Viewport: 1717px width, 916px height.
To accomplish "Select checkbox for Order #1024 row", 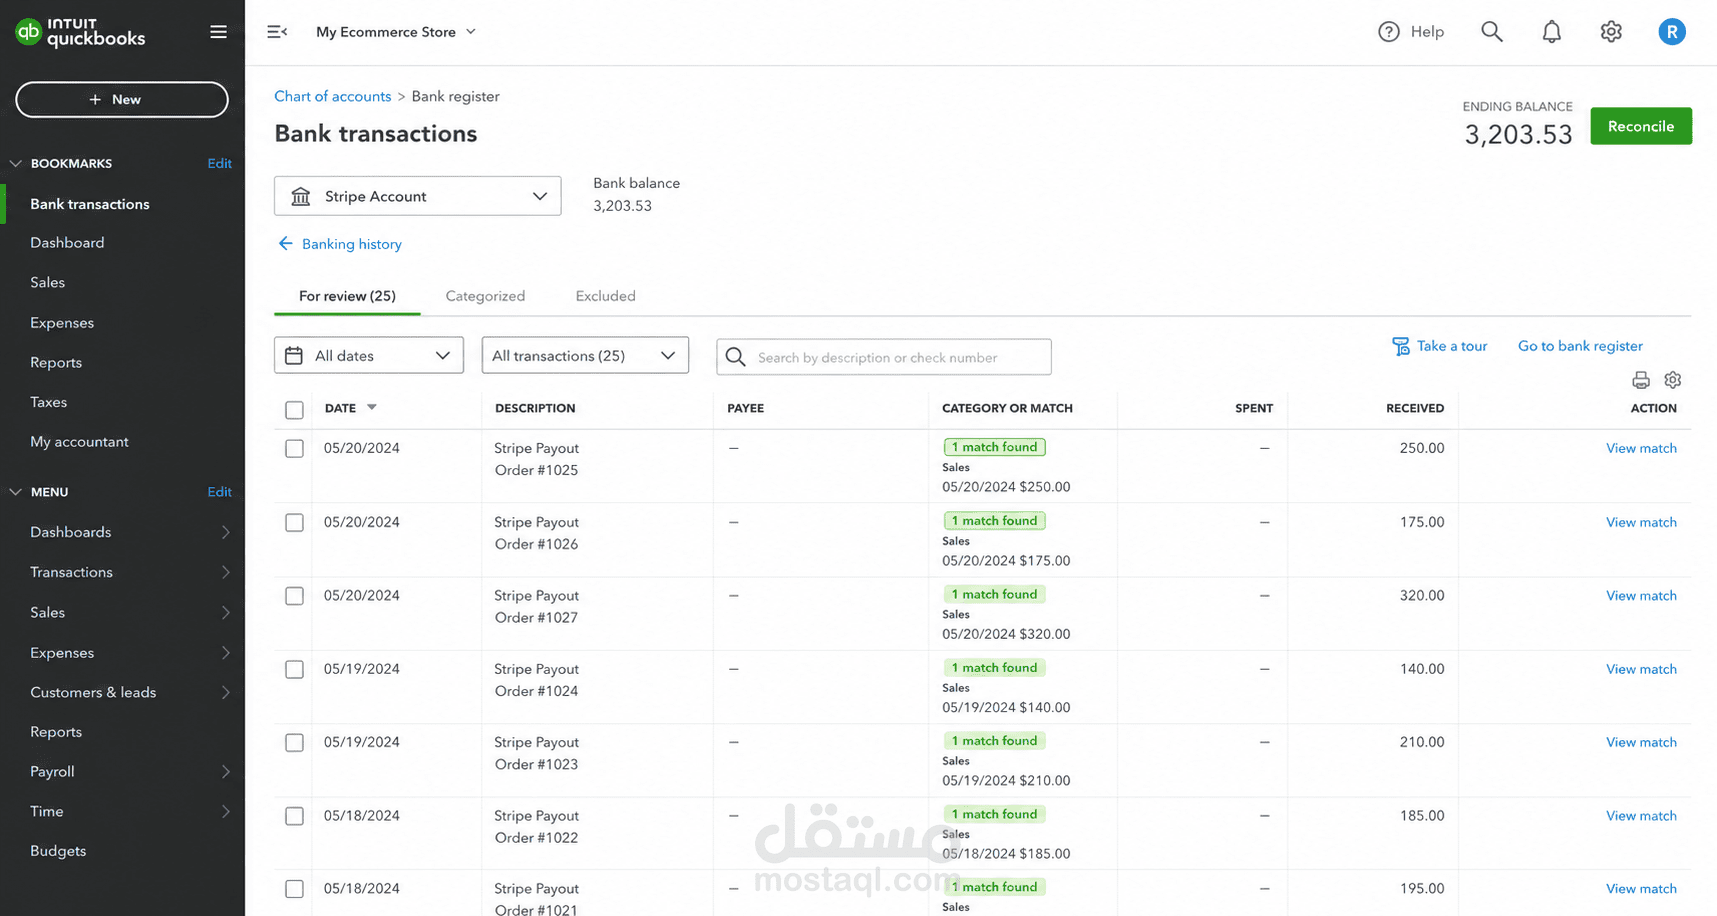I will point(294,670).
